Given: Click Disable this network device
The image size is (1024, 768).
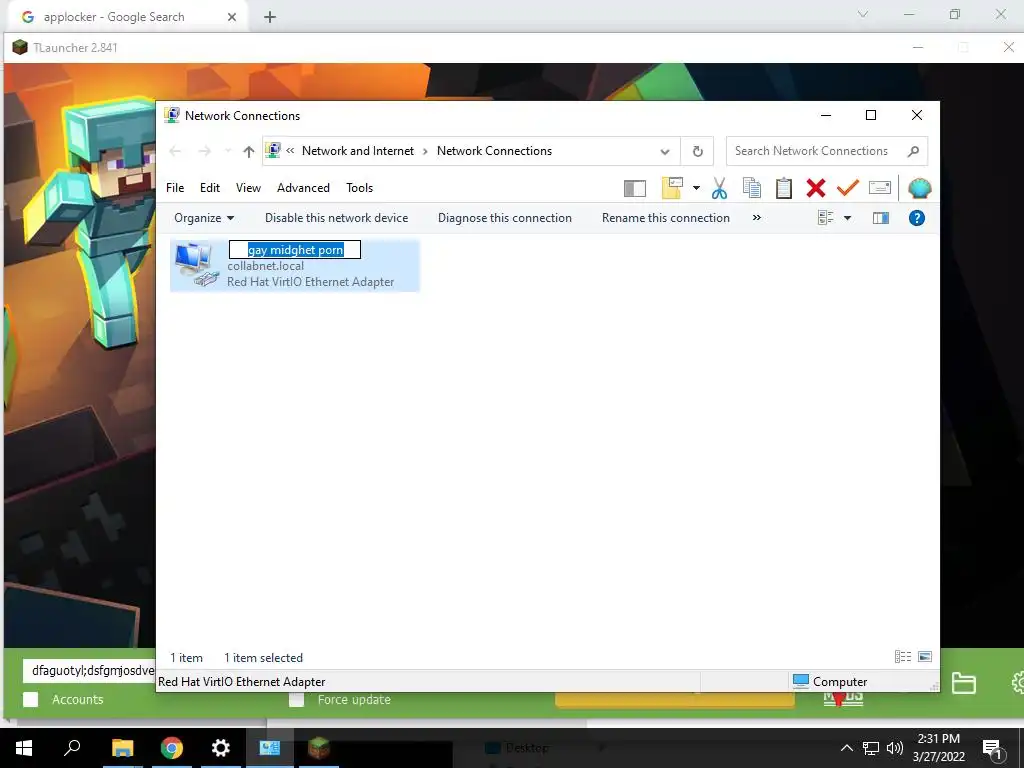Looking at the screenshot, I should pyautogui.click(x=336, y=218).
